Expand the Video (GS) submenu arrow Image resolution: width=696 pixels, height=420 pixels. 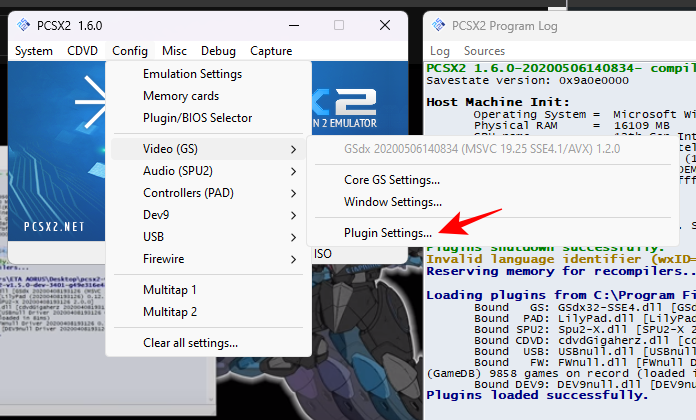pos(293,149)
